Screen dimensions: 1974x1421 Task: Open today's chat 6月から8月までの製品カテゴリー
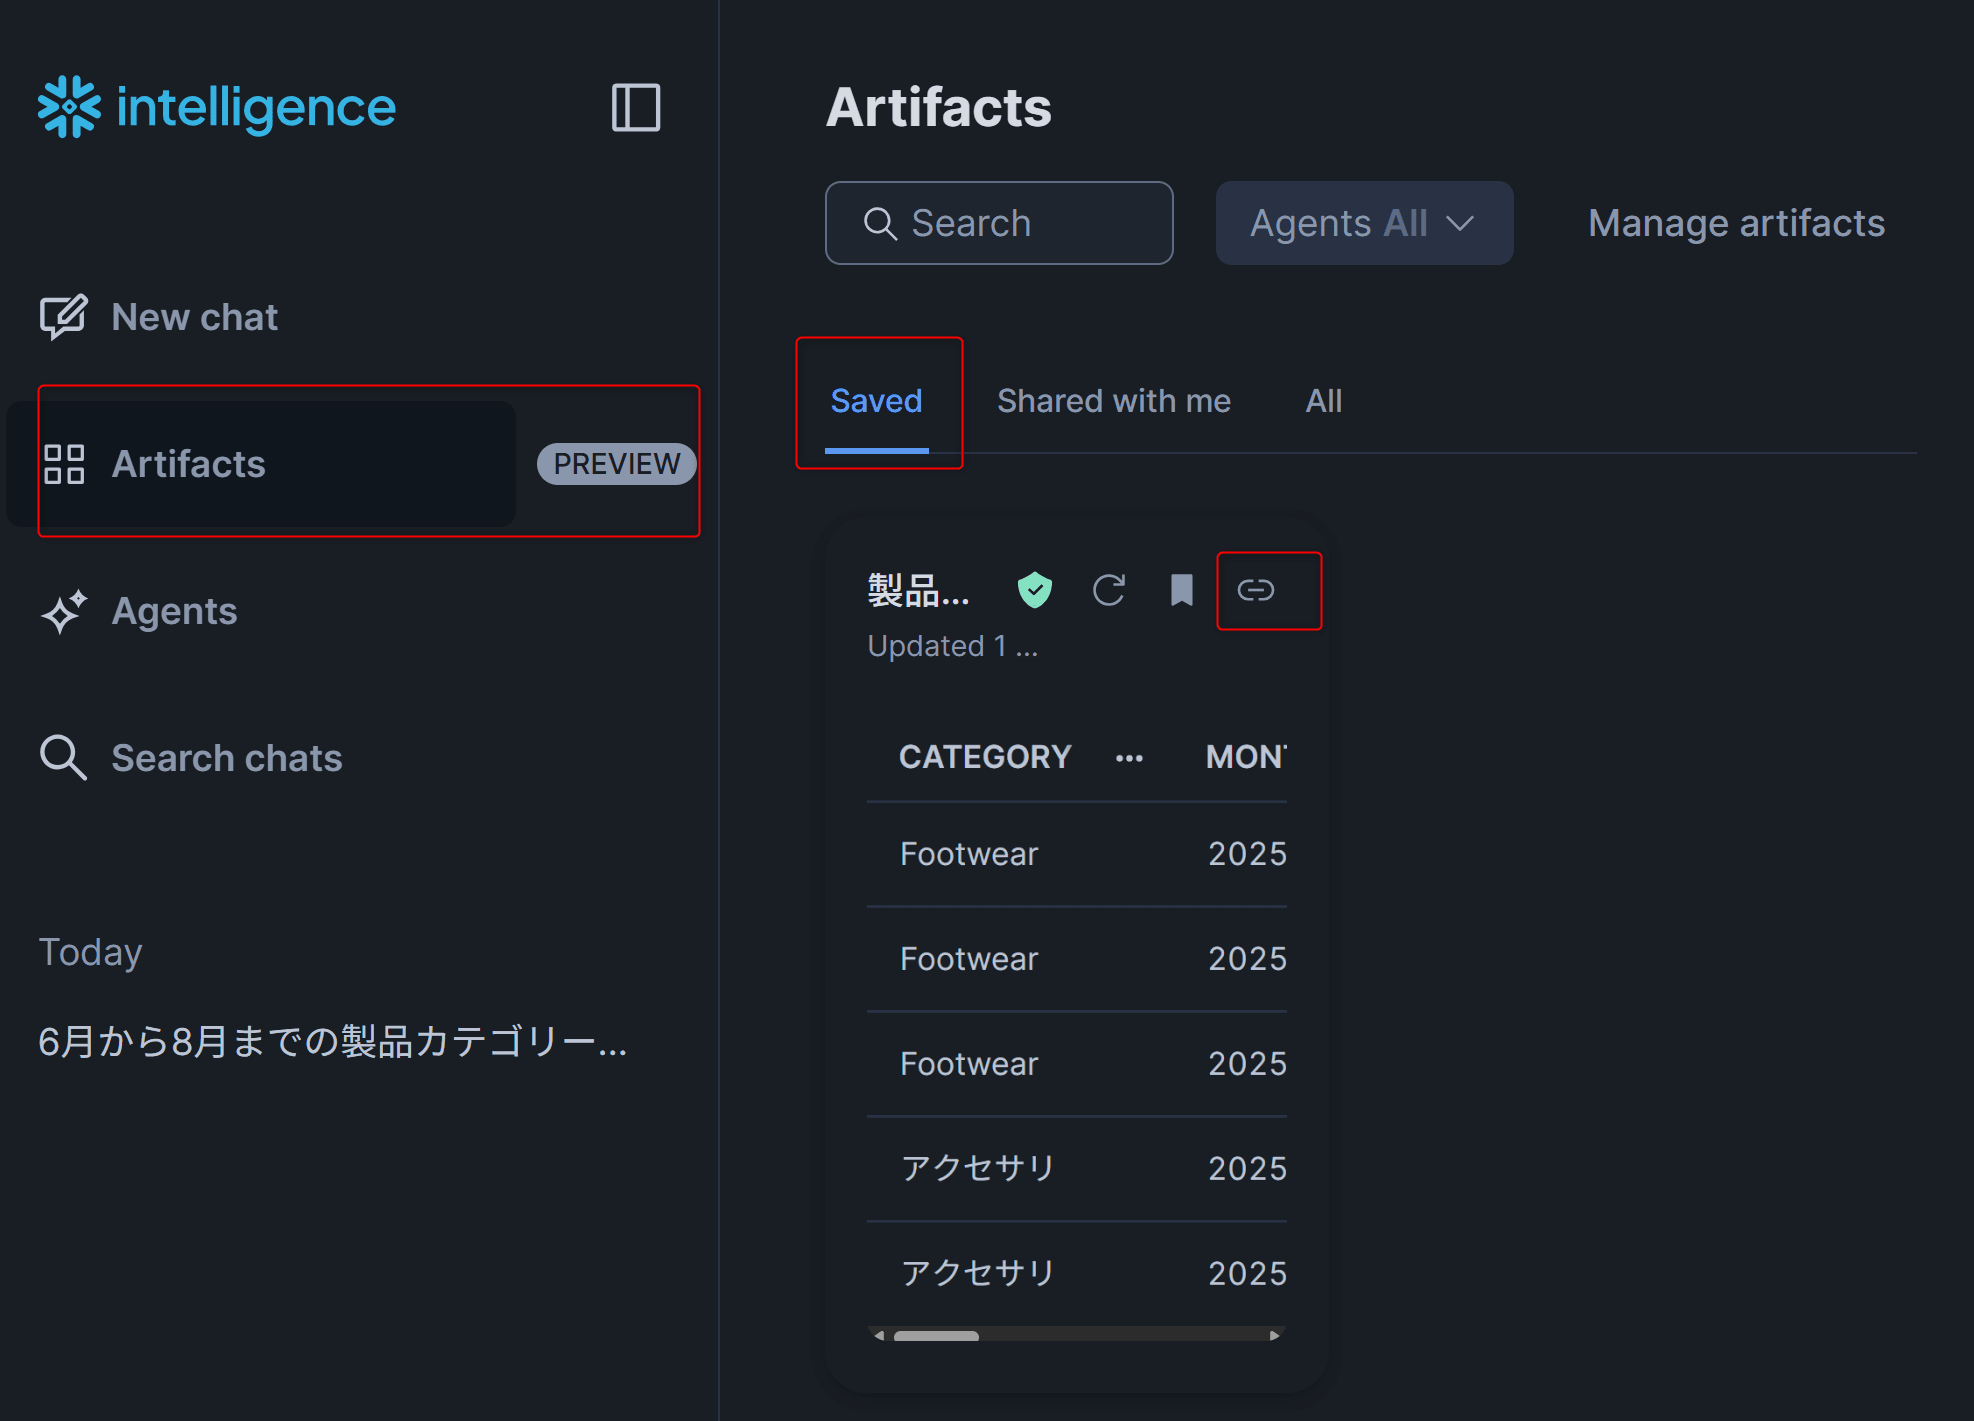point(332,1041)
